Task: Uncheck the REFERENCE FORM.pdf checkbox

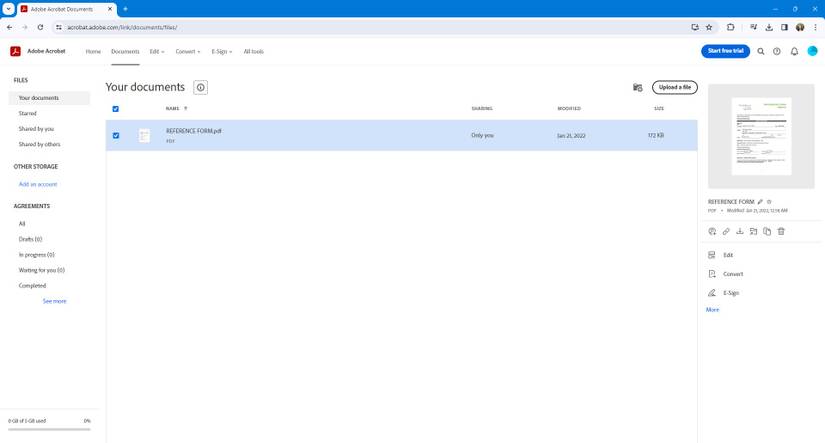Action: click(x=116, y=135)
